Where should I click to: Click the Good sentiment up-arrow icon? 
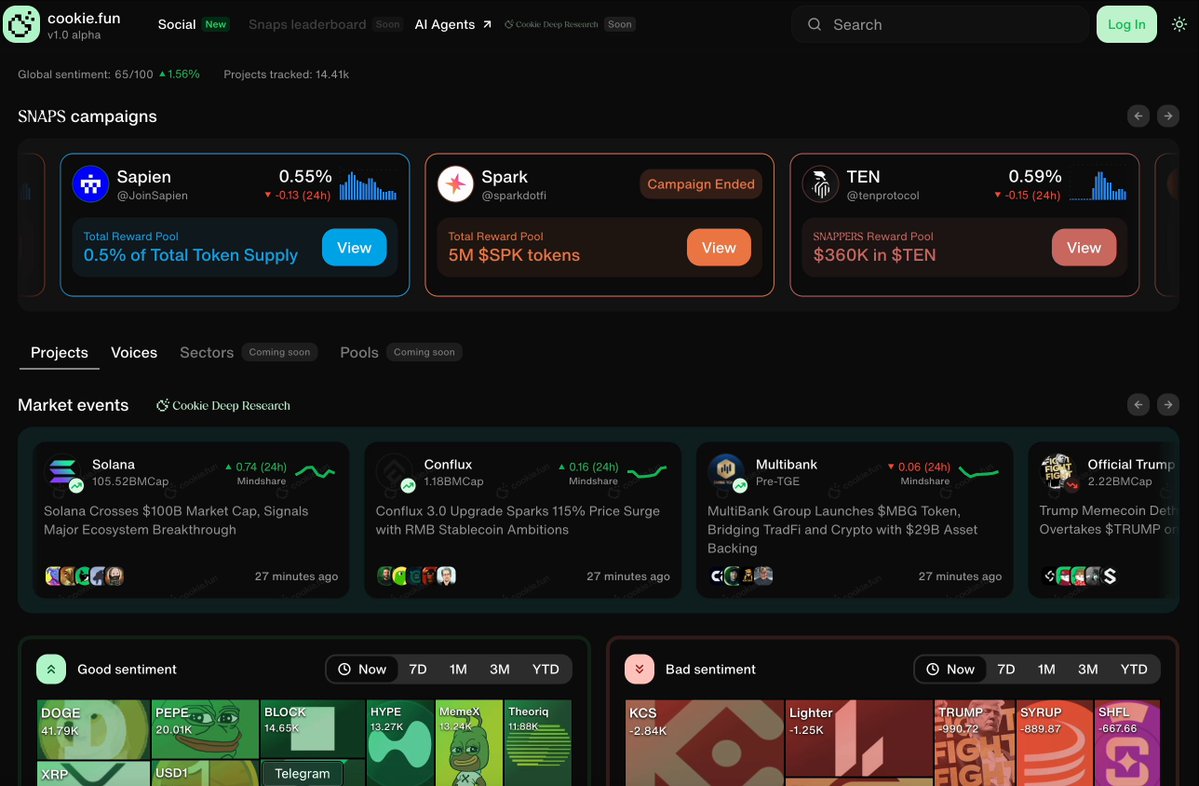point(51,669)
